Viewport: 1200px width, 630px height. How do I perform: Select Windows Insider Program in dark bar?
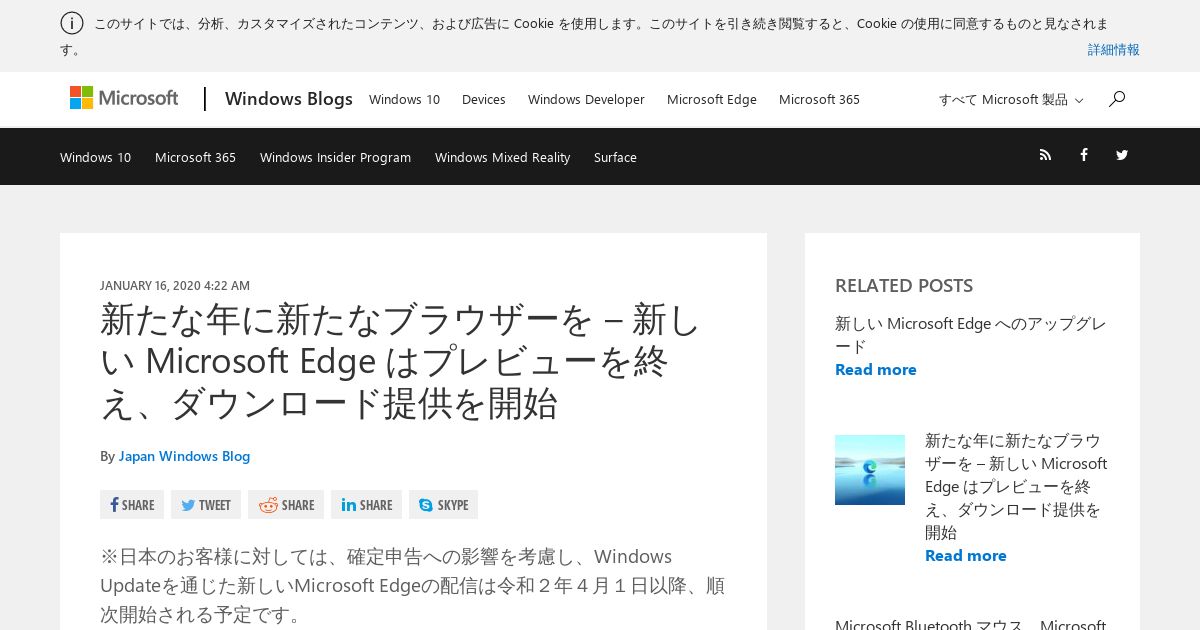[x=335, y=157]
